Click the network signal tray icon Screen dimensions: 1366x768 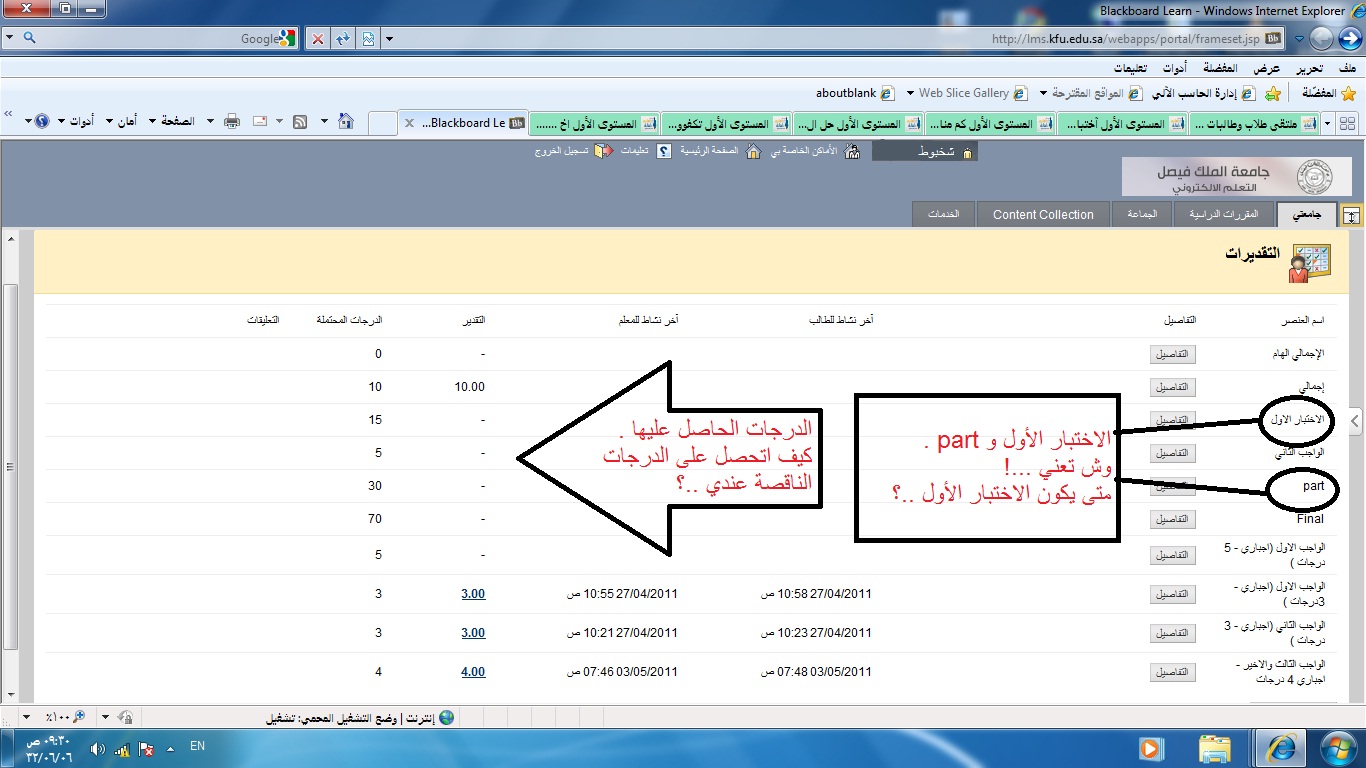pos(122,748)
